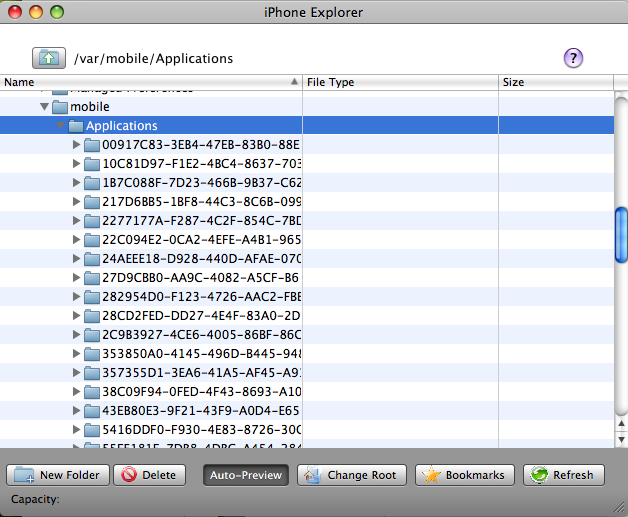Select the 22C094E2-0CA2-4EFE row text
Viewport: 628px width, 517px height.
point(201,239)
